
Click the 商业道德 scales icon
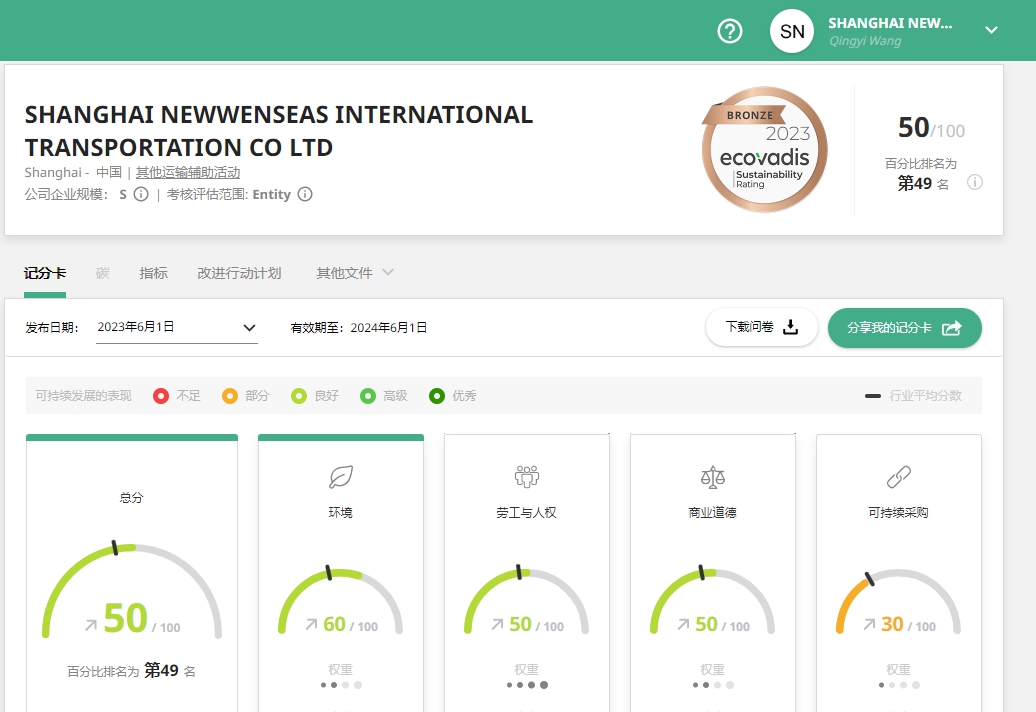[713, 476]
